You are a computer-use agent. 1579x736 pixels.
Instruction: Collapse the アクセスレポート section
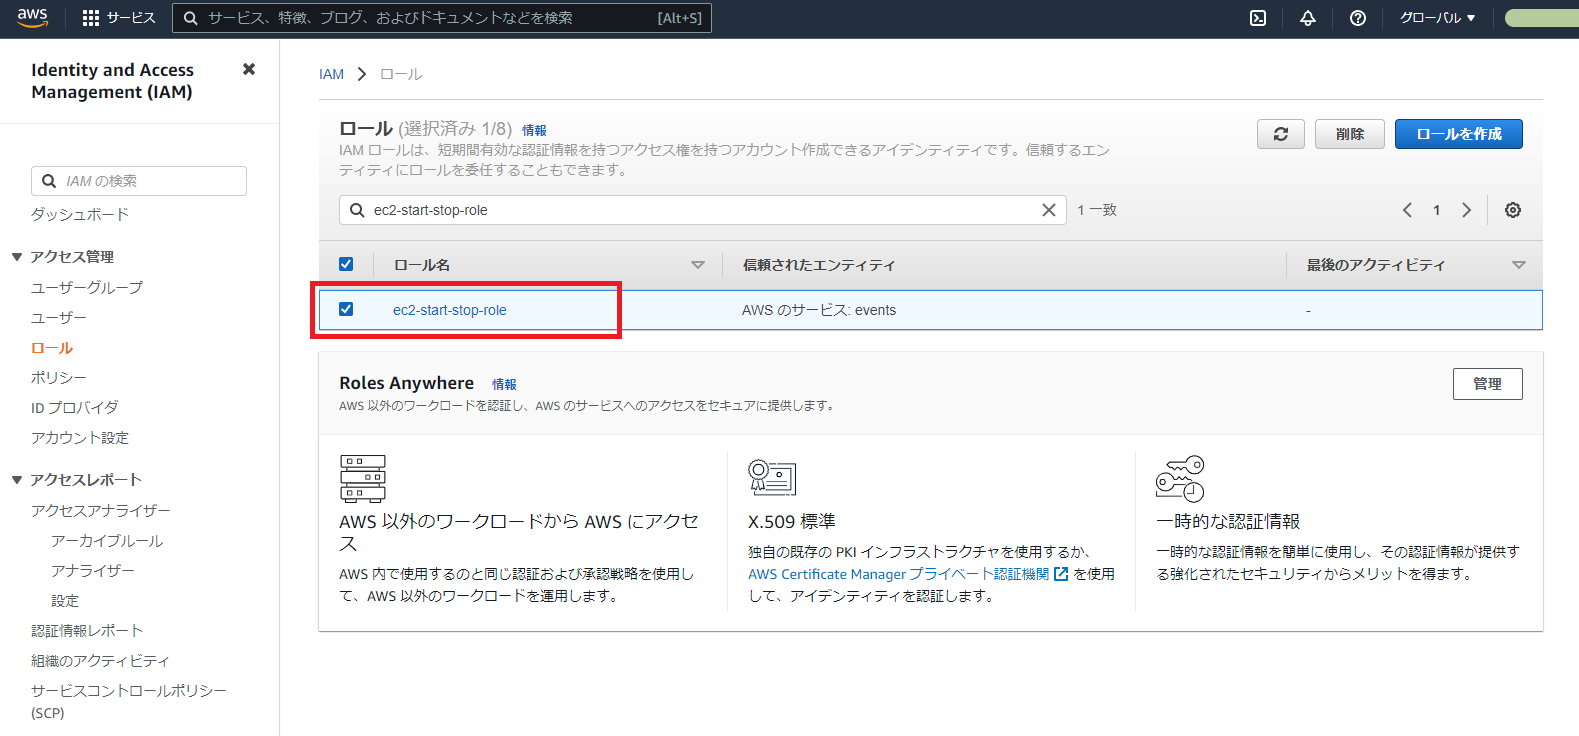[17, 480]
